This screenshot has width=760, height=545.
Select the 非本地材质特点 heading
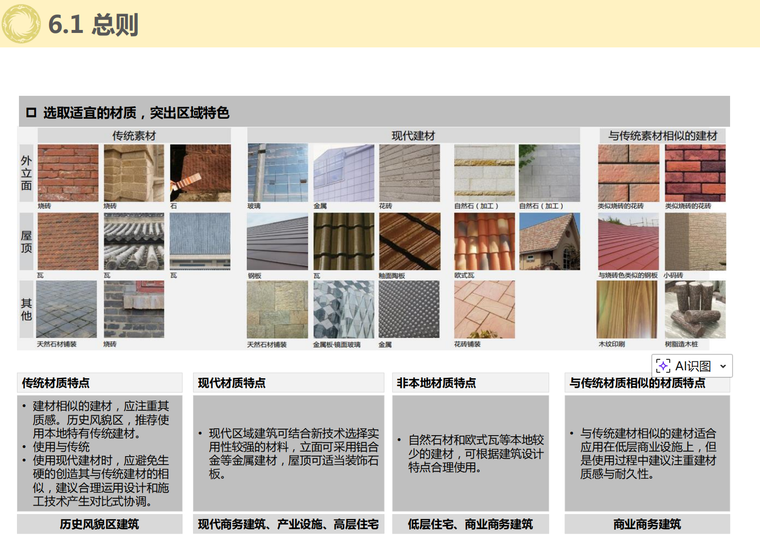coord(436,383)
